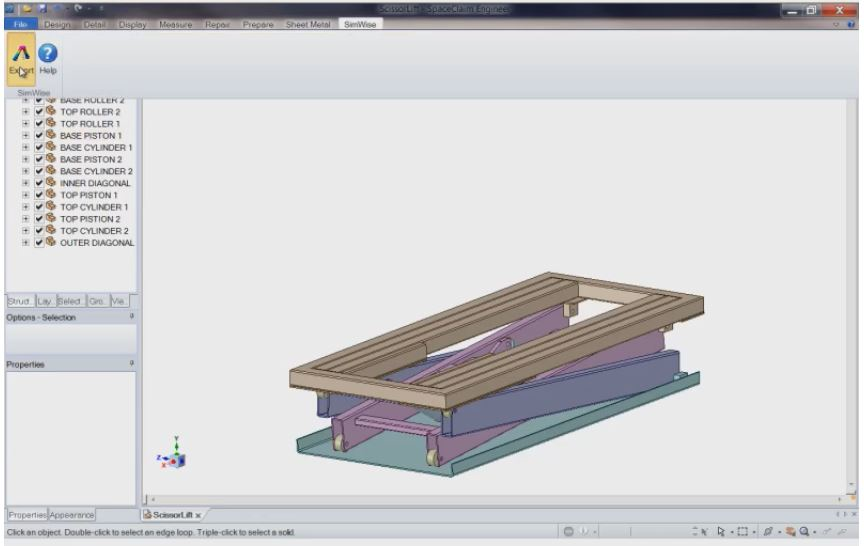Click the INNER DIAGONAL component icon

click(x=50, y=184)
